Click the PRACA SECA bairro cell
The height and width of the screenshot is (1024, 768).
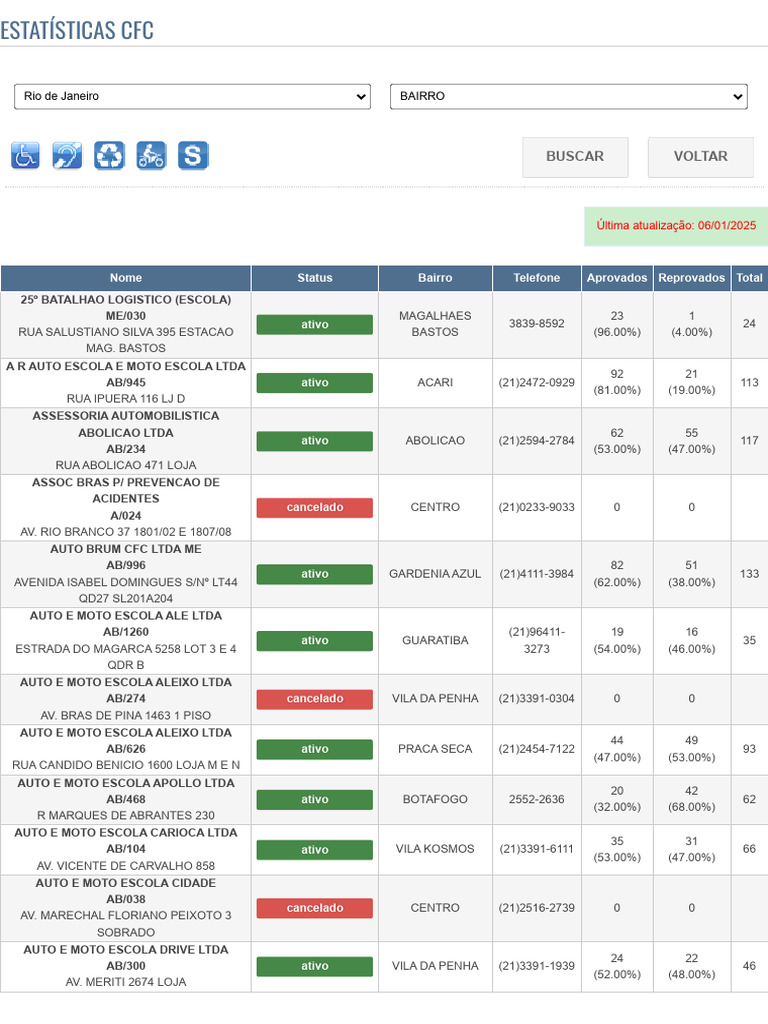(x=435, y=749)
